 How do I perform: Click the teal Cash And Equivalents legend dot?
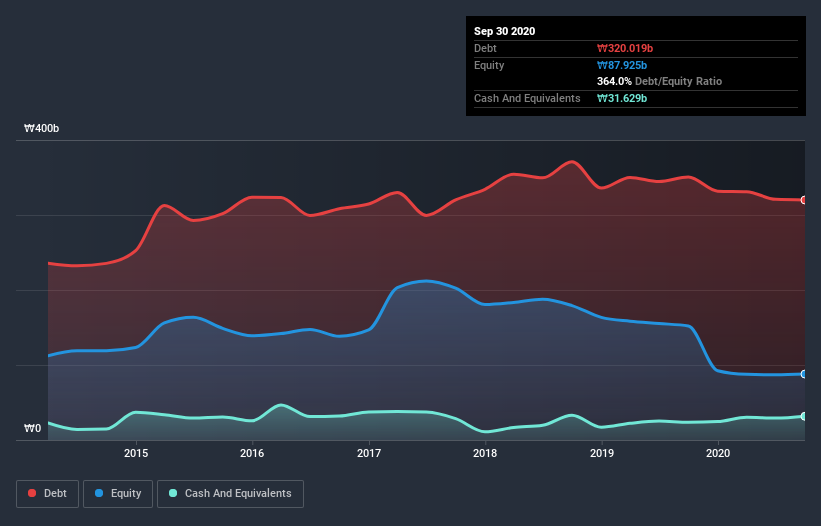click(x=173, y=493)
